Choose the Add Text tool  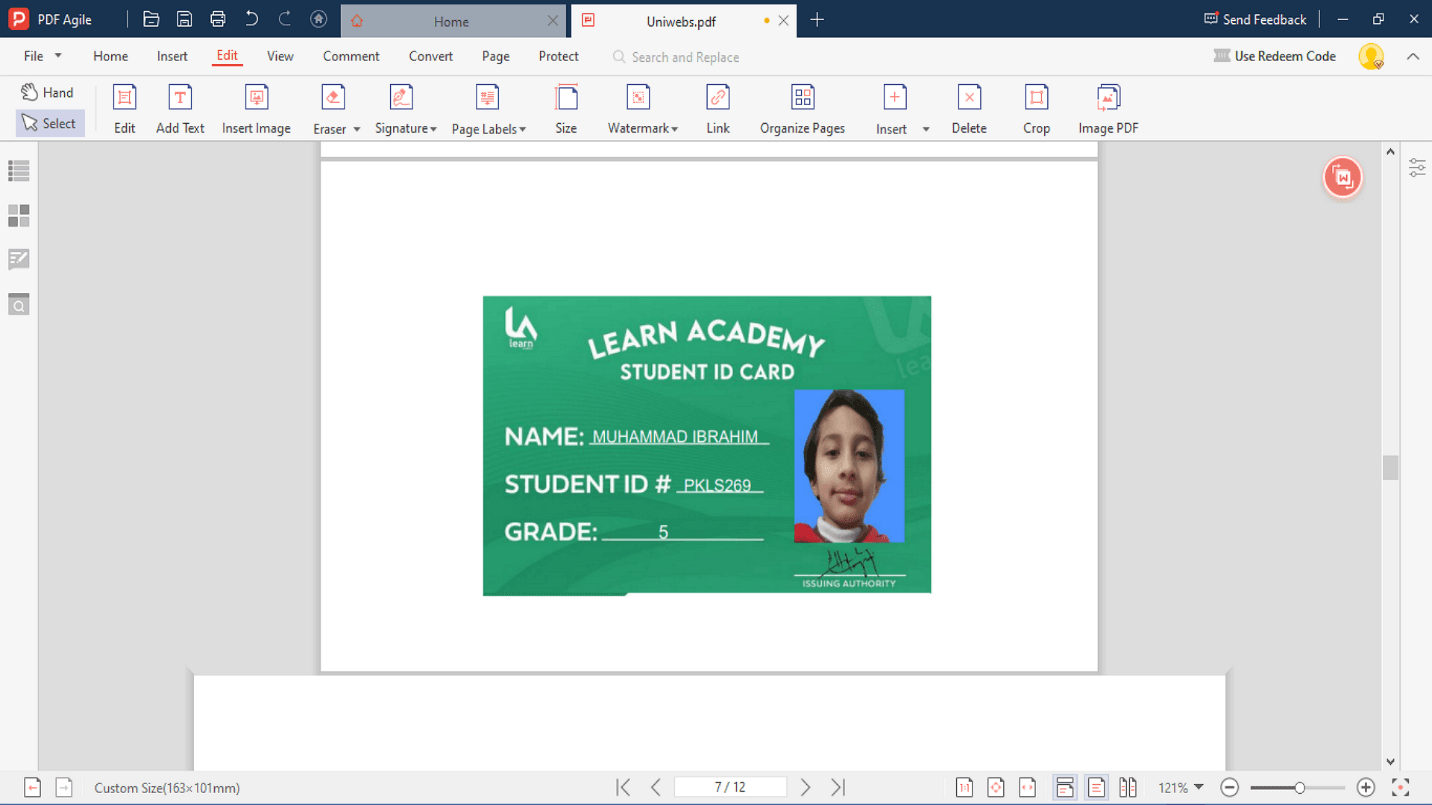[180, 109]
